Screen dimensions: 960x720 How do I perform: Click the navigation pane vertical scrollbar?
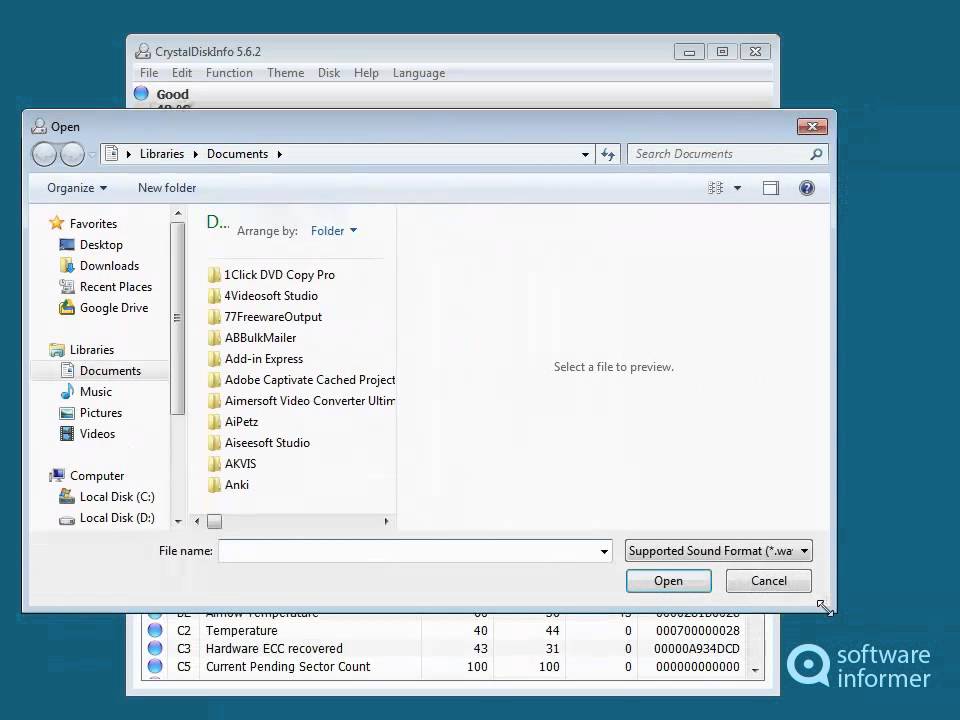tap(178, 318)
